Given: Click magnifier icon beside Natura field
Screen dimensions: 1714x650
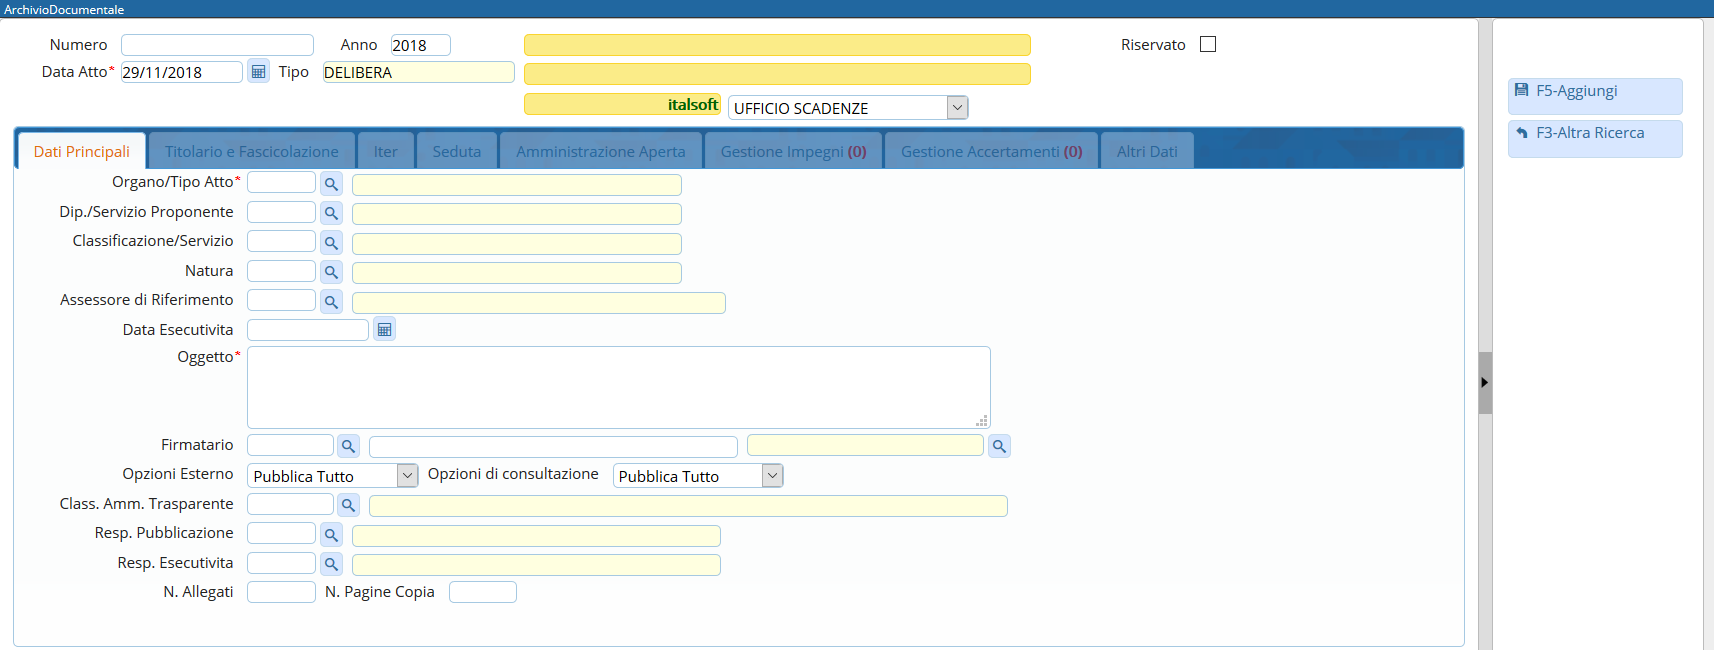Looking at the screenshot, I should pos(331,272).
